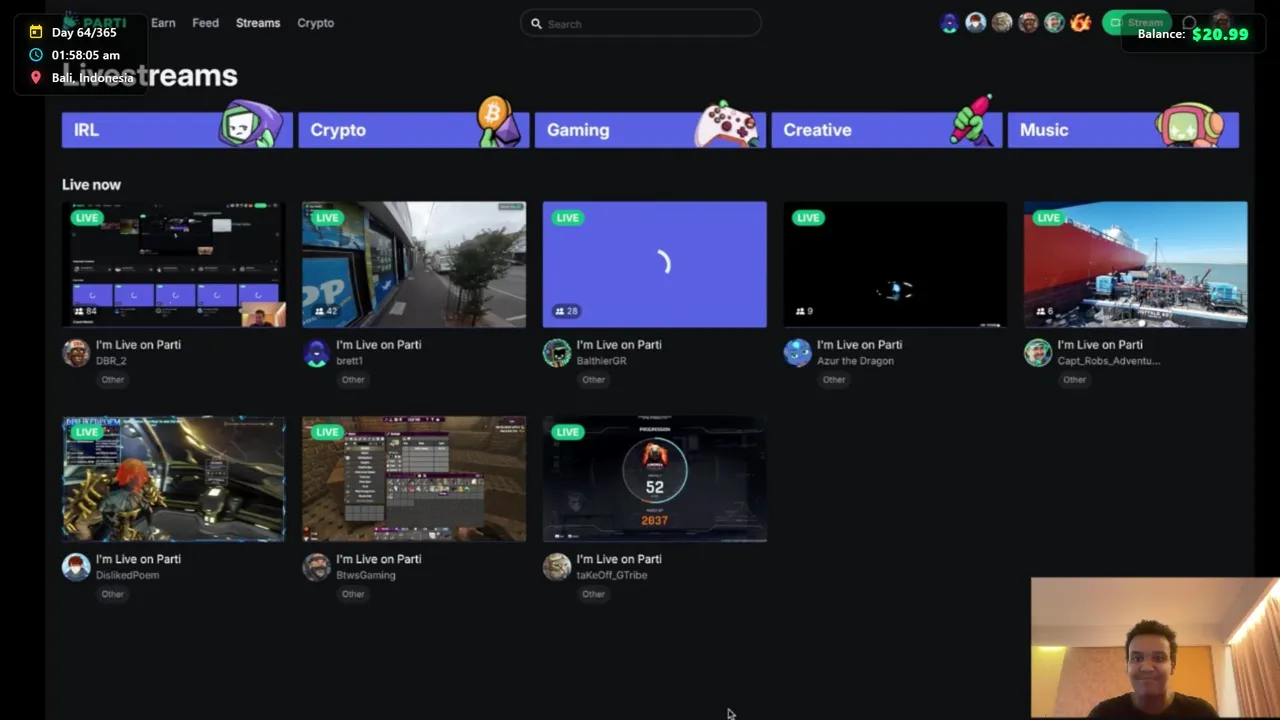Screen dimensions: 1280x720
Task: Click viewer count 84 on DBR_2 stream
Action: click(85, 311)
